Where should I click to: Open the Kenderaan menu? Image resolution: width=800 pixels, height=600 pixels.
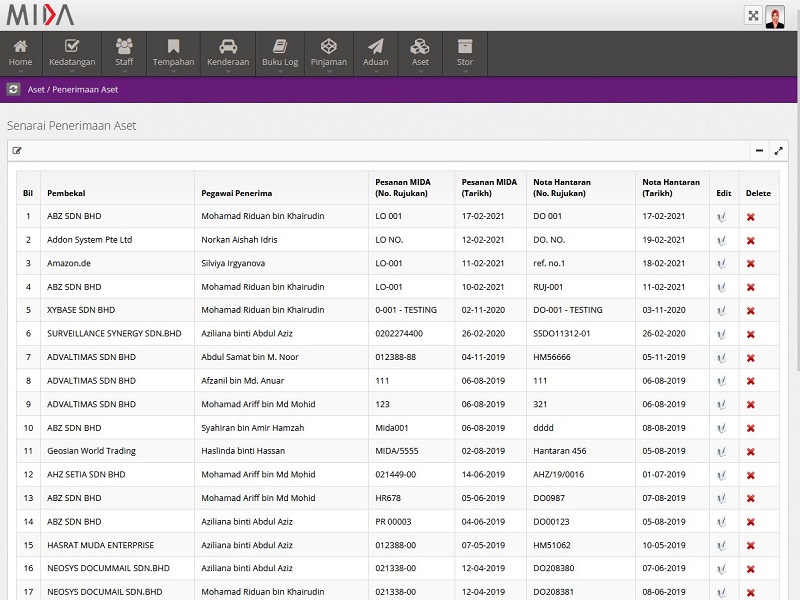(x=228, y=53)
